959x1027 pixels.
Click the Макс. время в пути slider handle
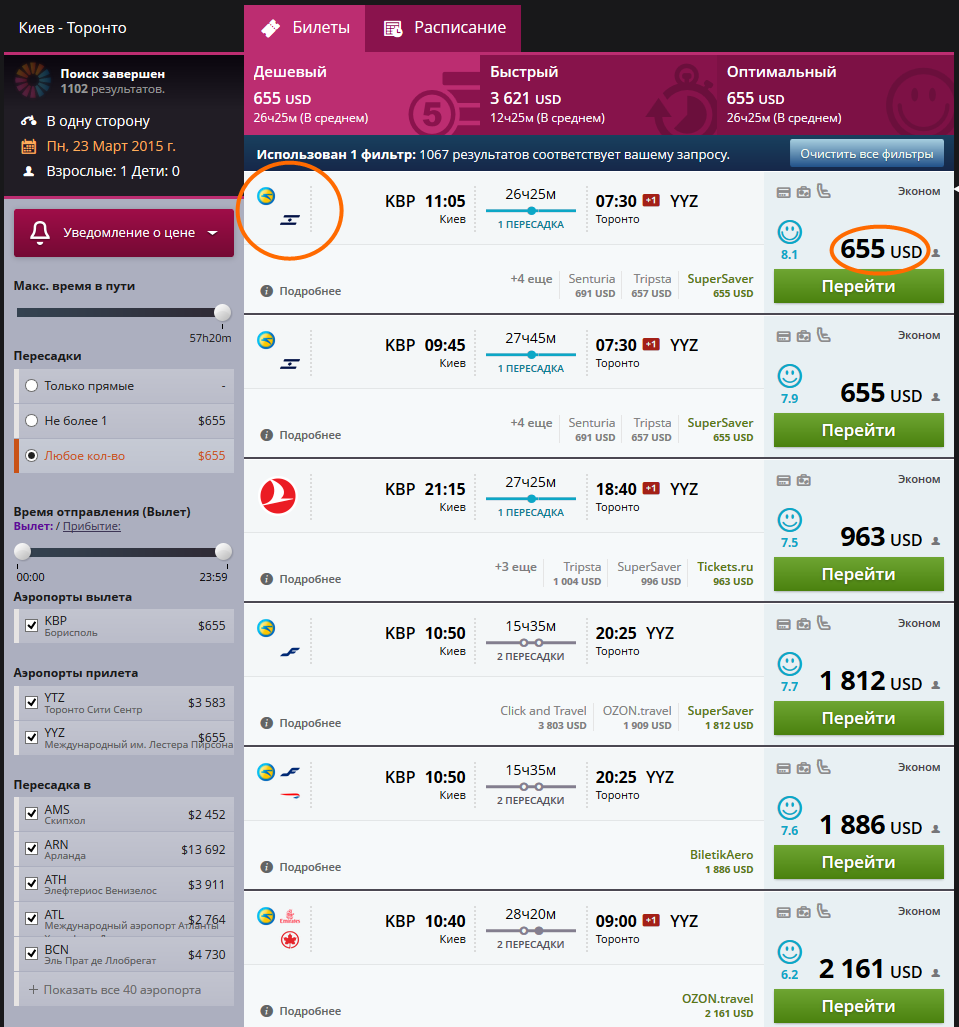pyautogui.click(x=222, y=313)
